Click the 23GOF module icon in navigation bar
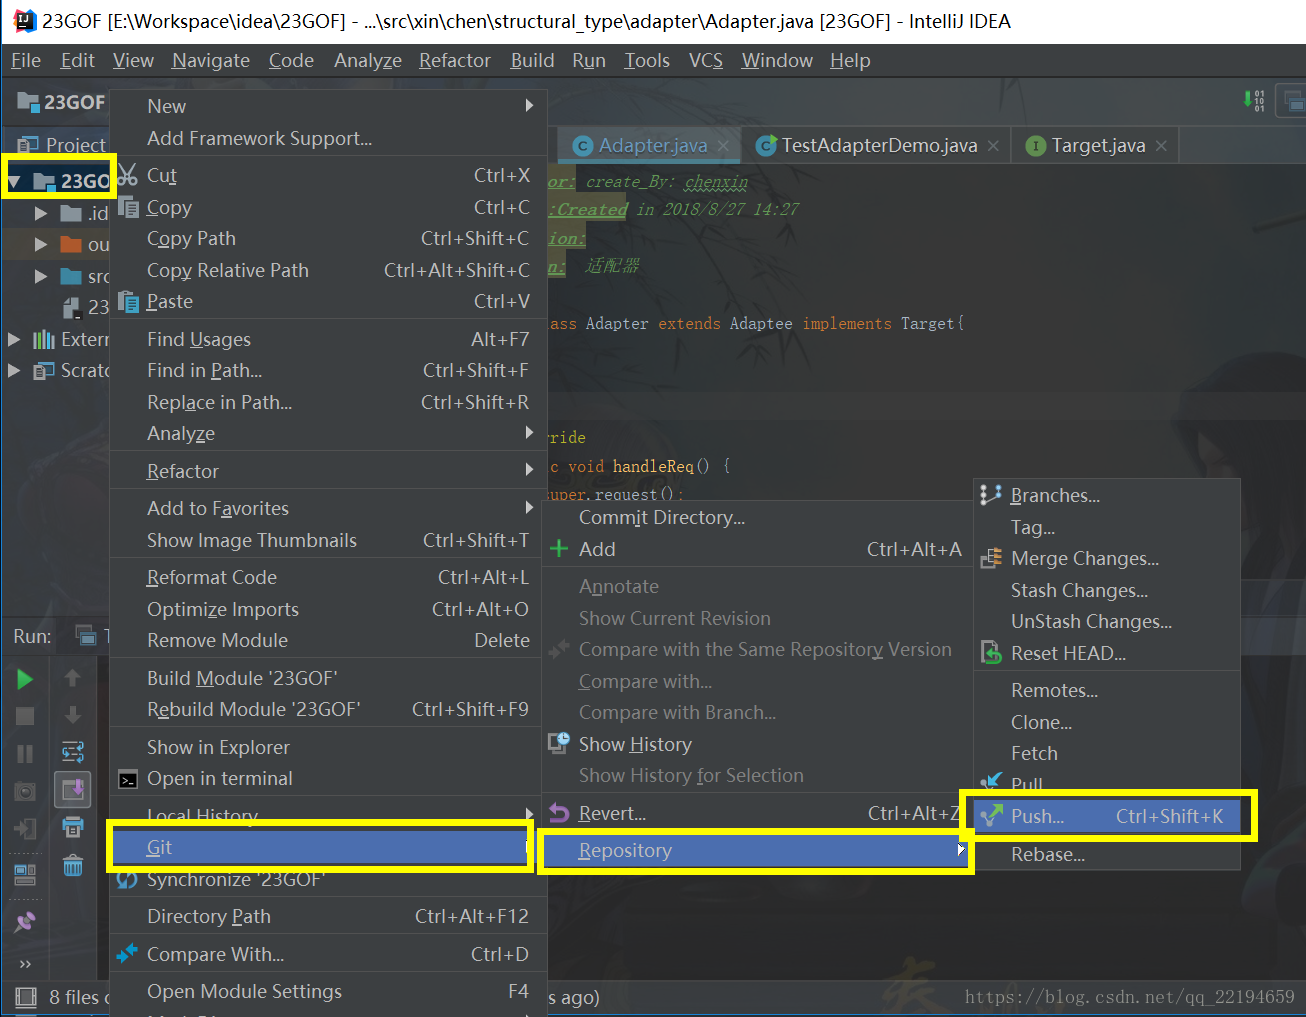 click(28, 101)
